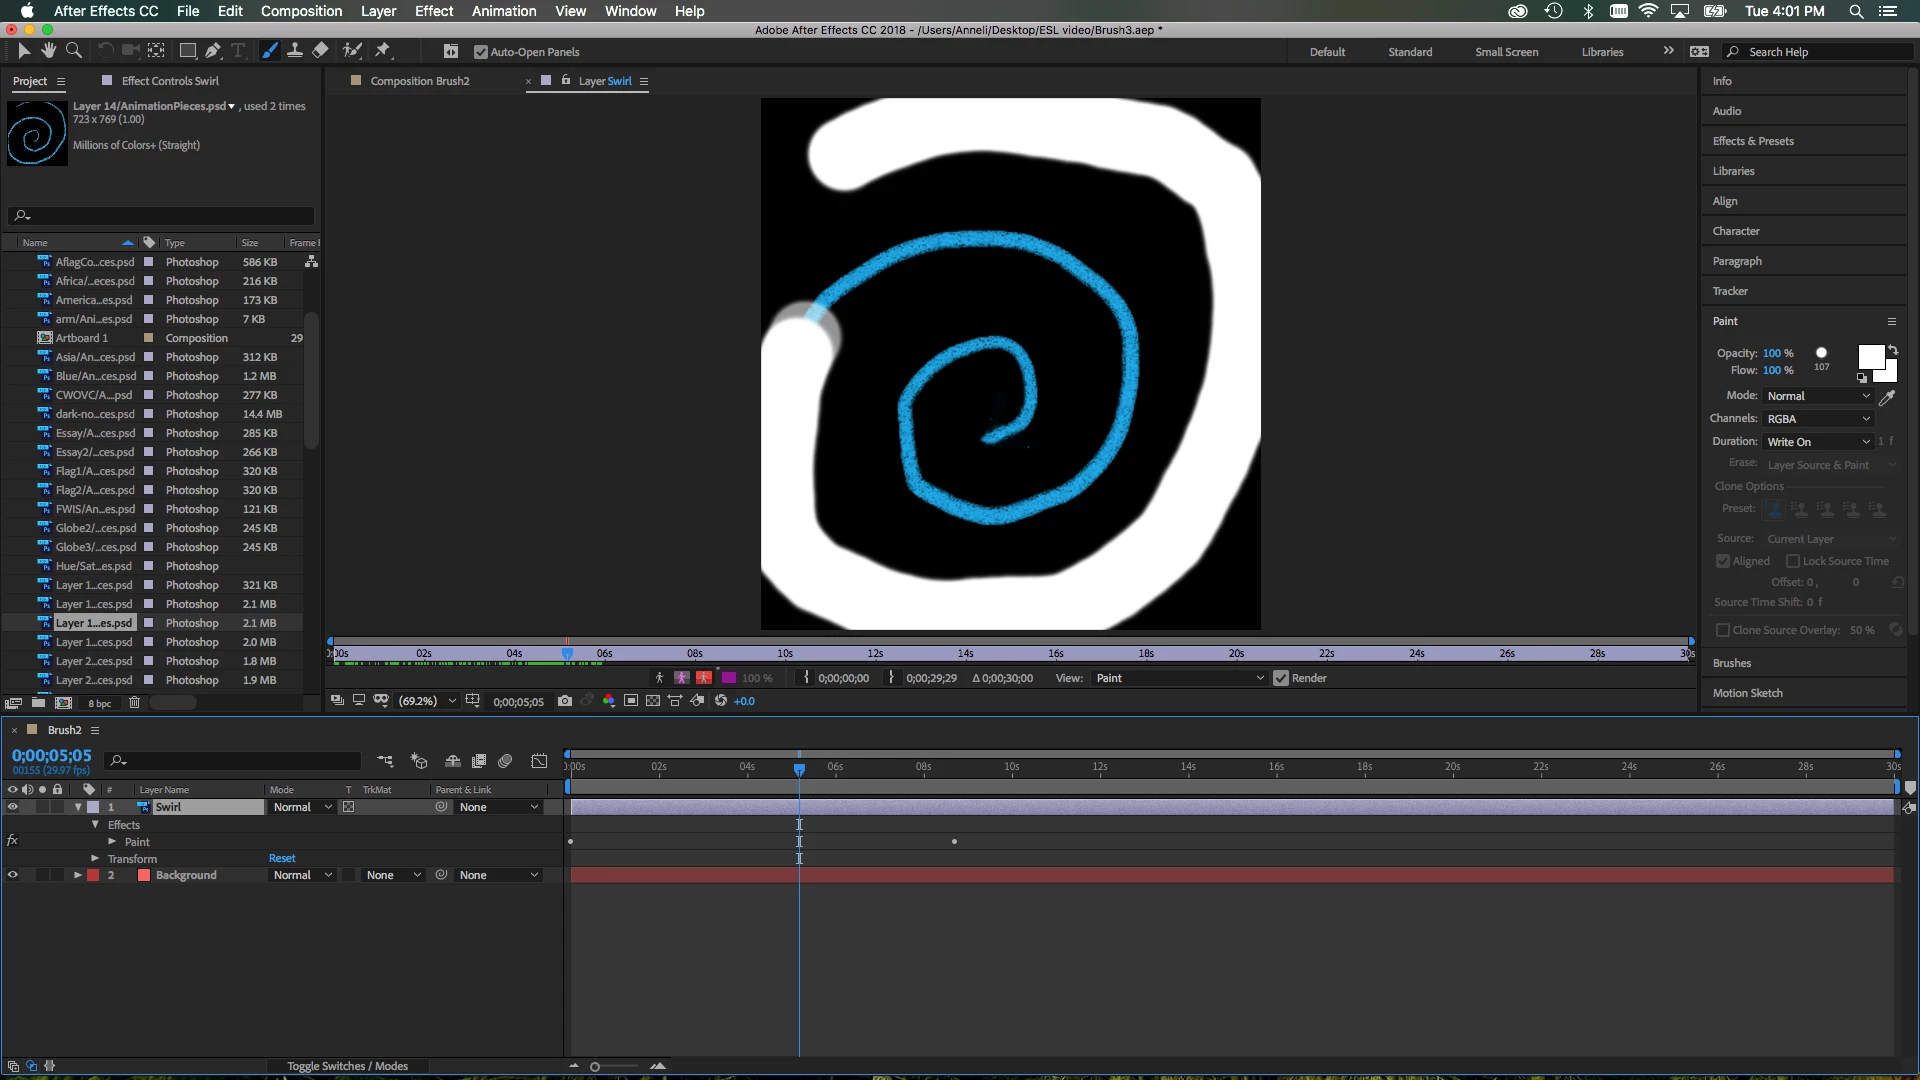Click the white foreground color swatch

click(1870, 357)
